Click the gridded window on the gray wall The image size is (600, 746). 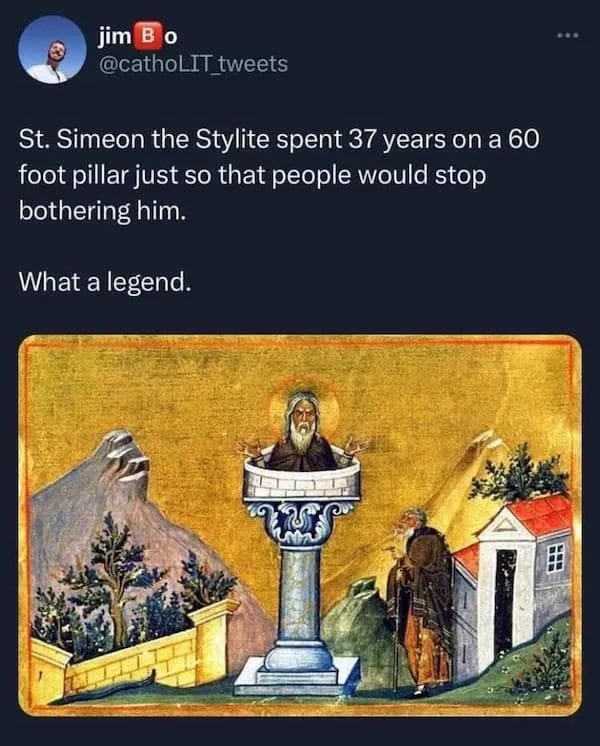[555, 557]
